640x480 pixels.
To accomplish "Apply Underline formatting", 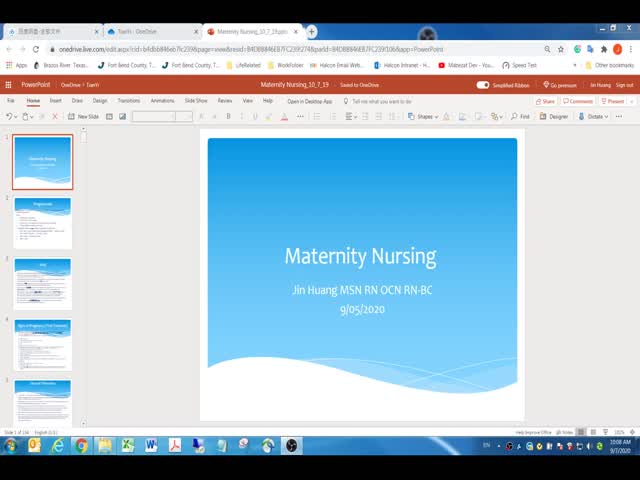I will coord(255,117).
